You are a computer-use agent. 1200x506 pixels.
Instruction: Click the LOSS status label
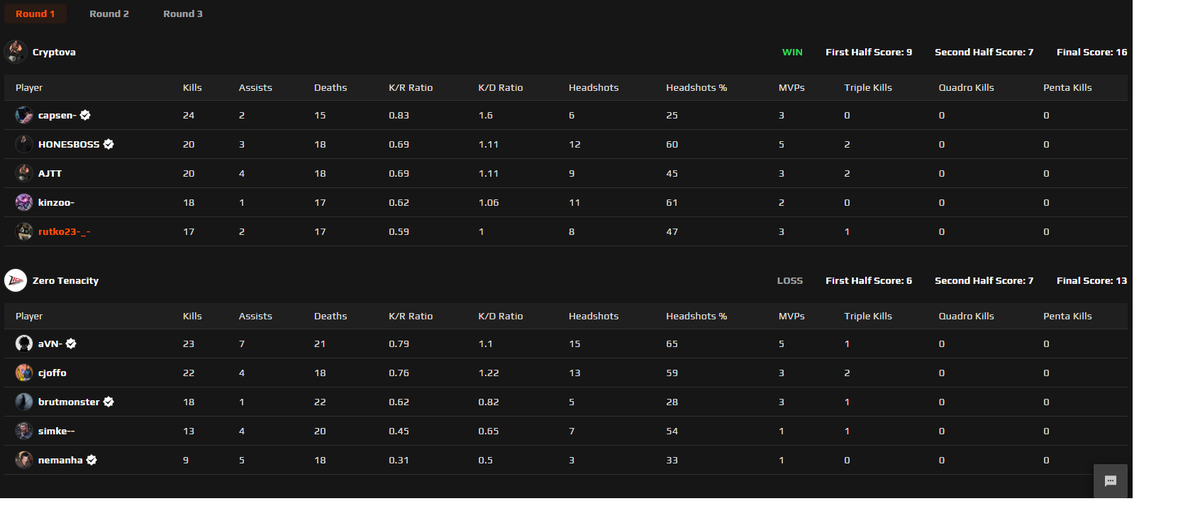click(x=790, y=281)
